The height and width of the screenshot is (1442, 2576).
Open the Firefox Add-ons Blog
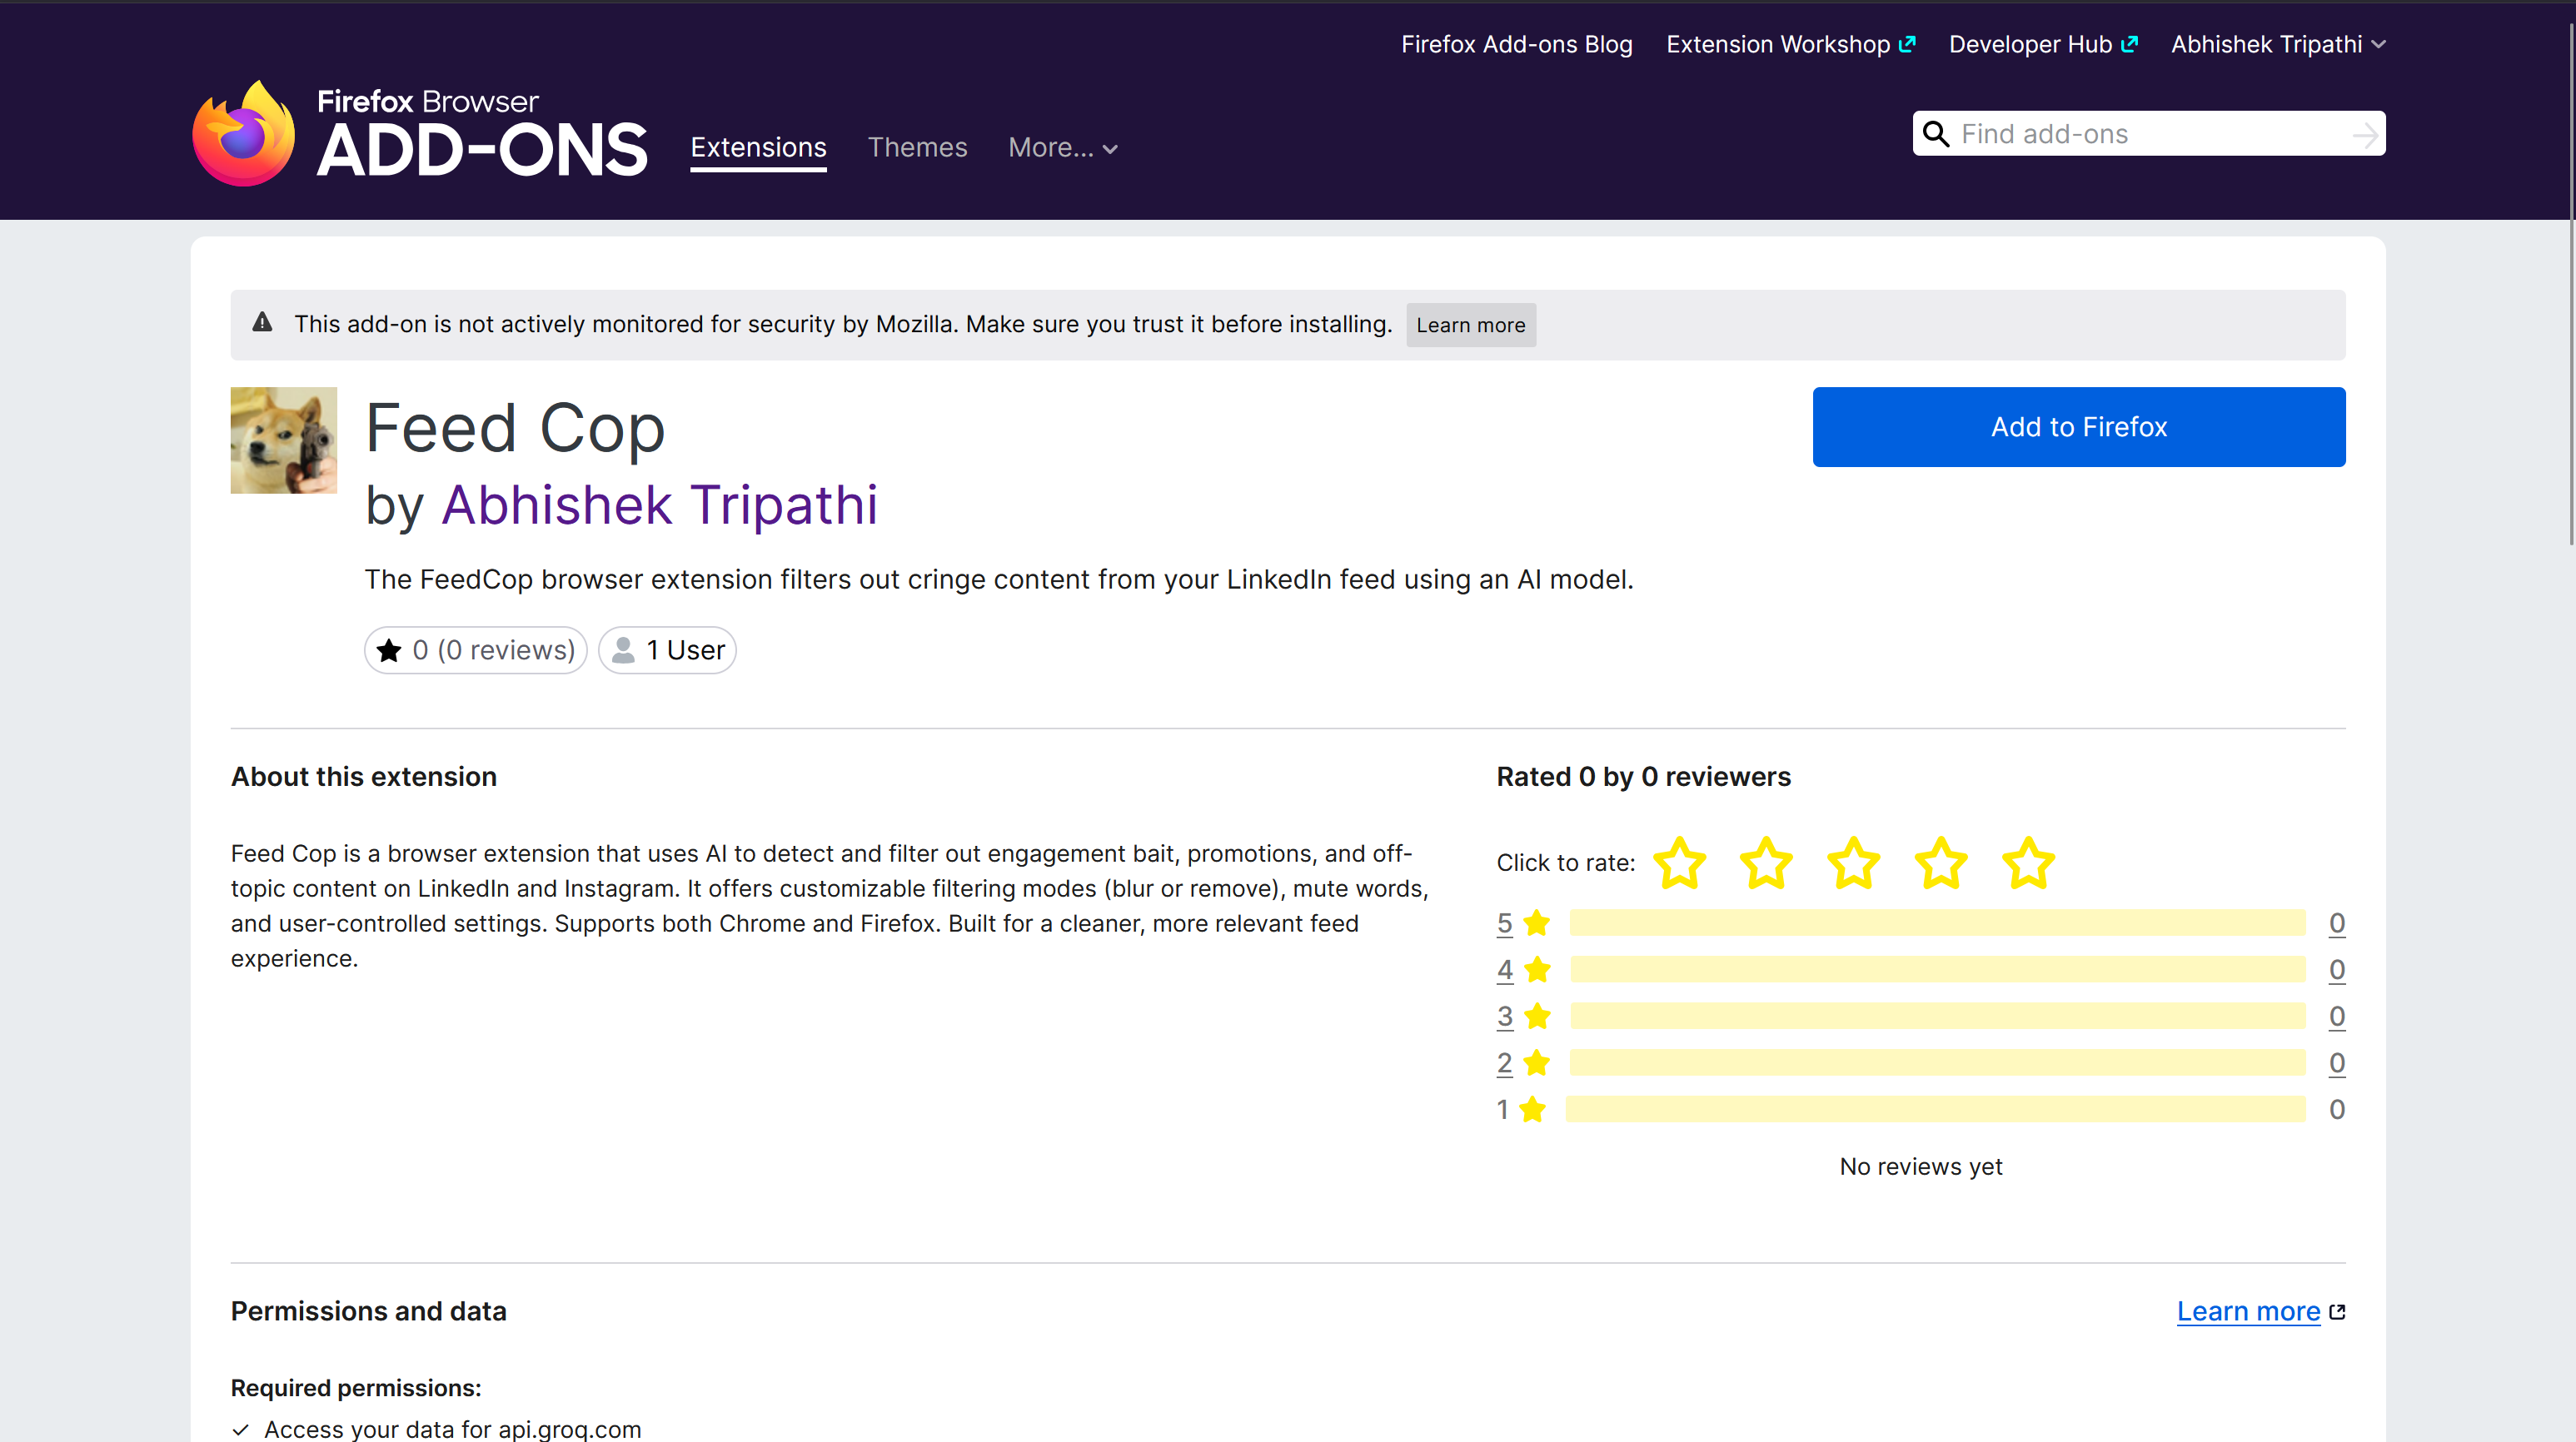tap(1516, 43)
